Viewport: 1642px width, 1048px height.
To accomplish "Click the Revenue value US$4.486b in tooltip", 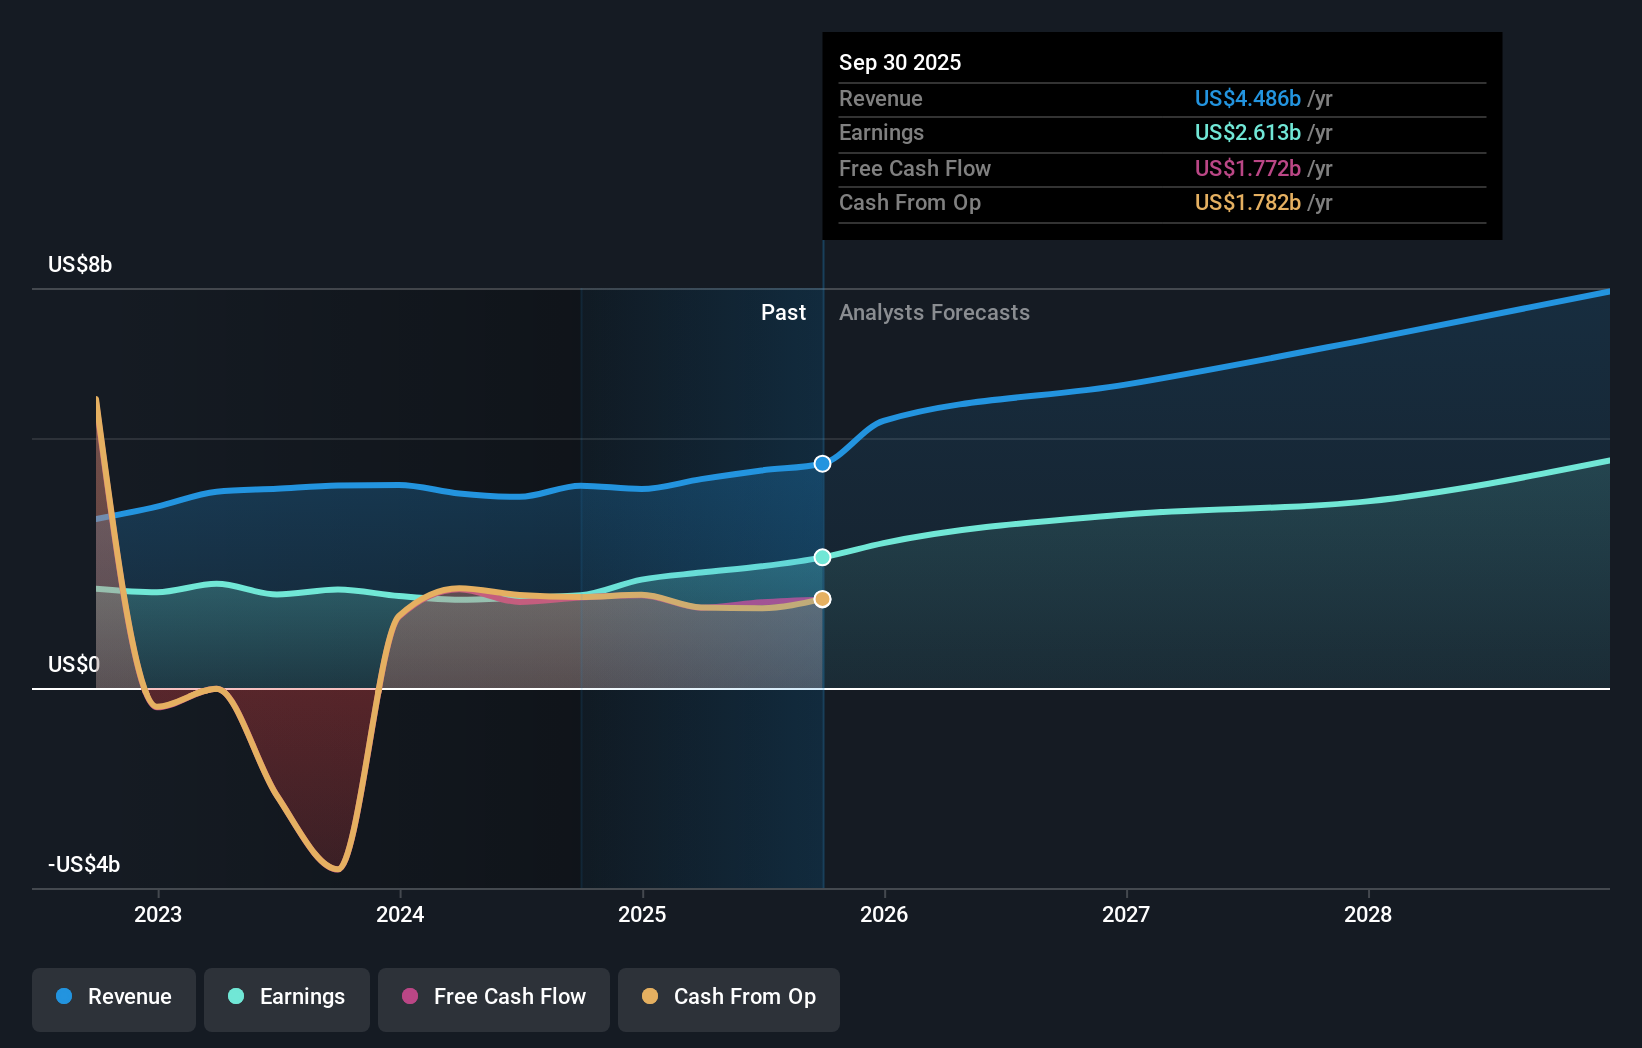I will (1247, 98).
